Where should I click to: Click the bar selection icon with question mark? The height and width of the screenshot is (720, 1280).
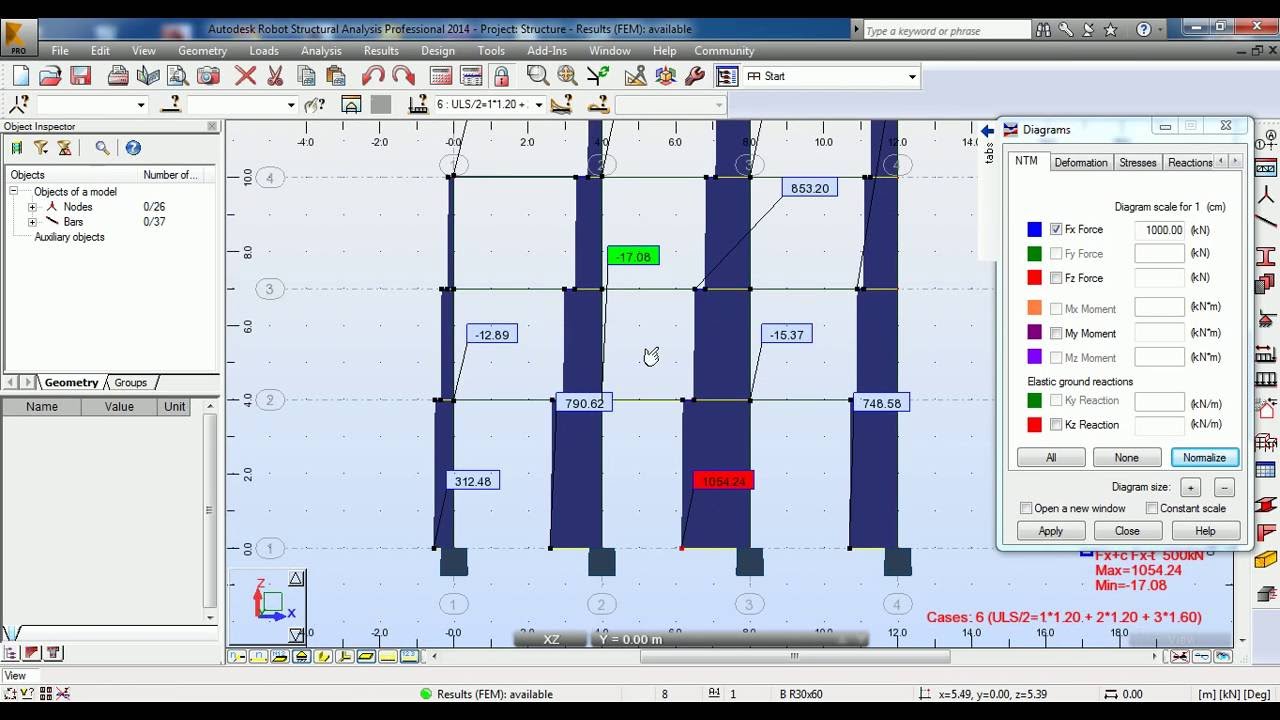tap(170, 104)
